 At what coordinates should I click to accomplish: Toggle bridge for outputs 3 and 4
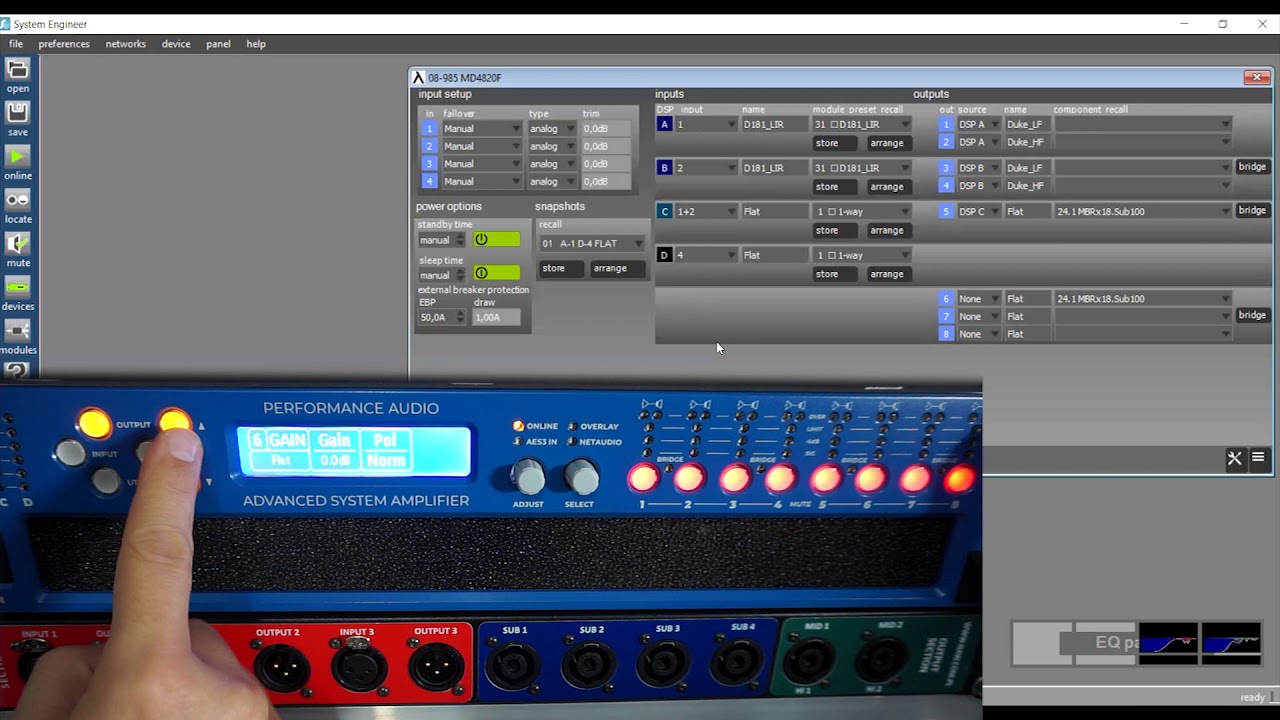(x=1252, y=167)
